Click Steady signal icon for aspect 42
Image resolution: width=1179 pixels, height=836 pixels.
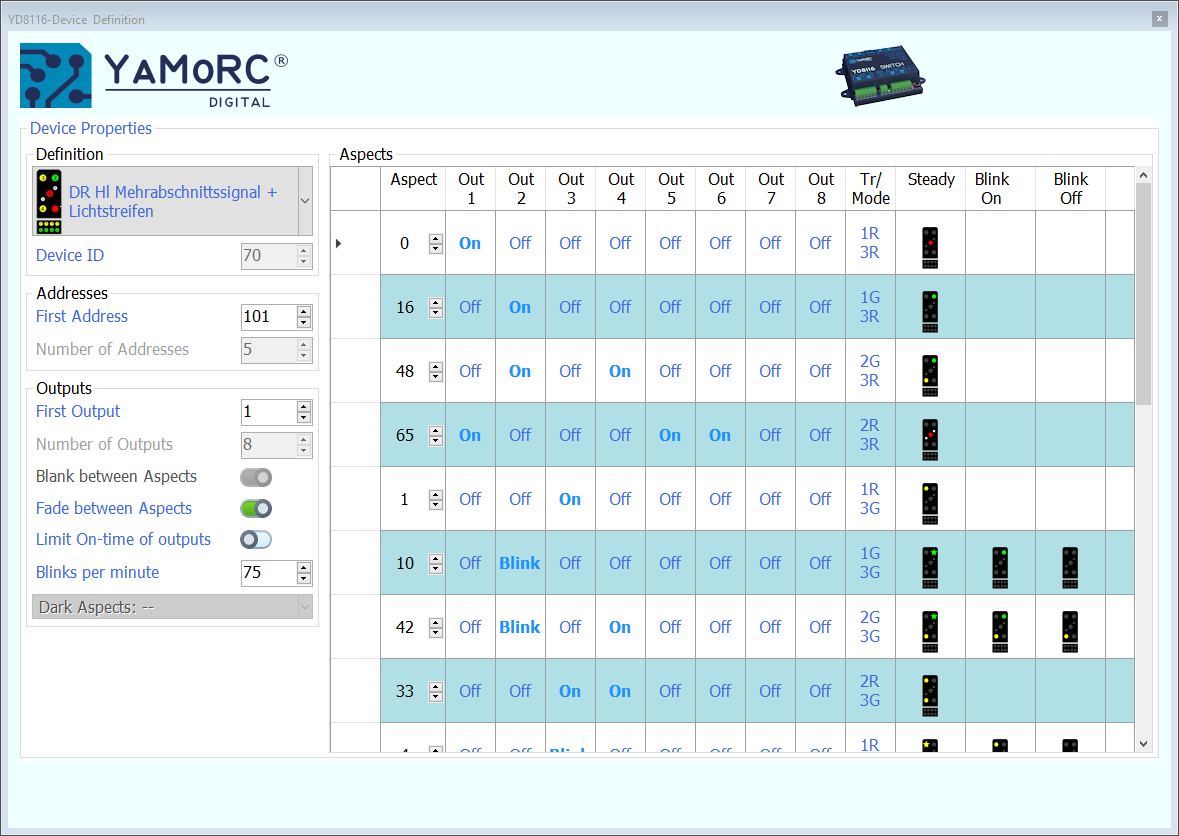tap(930, 631)
